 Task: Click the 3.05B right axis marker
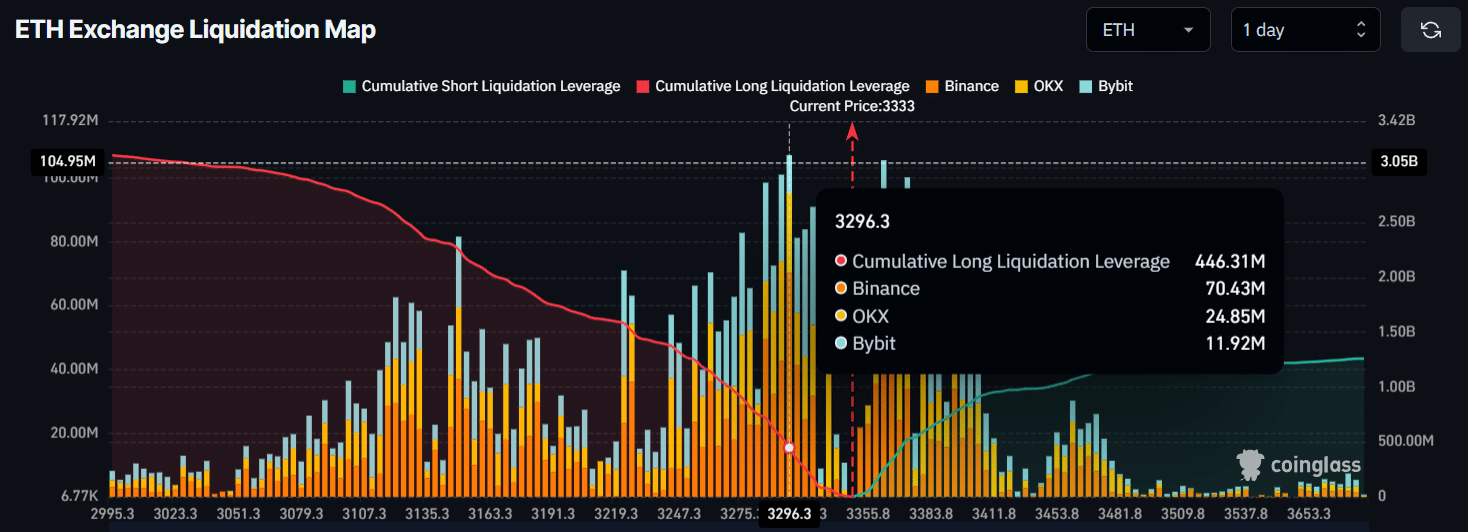click(x=1397, y=161)
